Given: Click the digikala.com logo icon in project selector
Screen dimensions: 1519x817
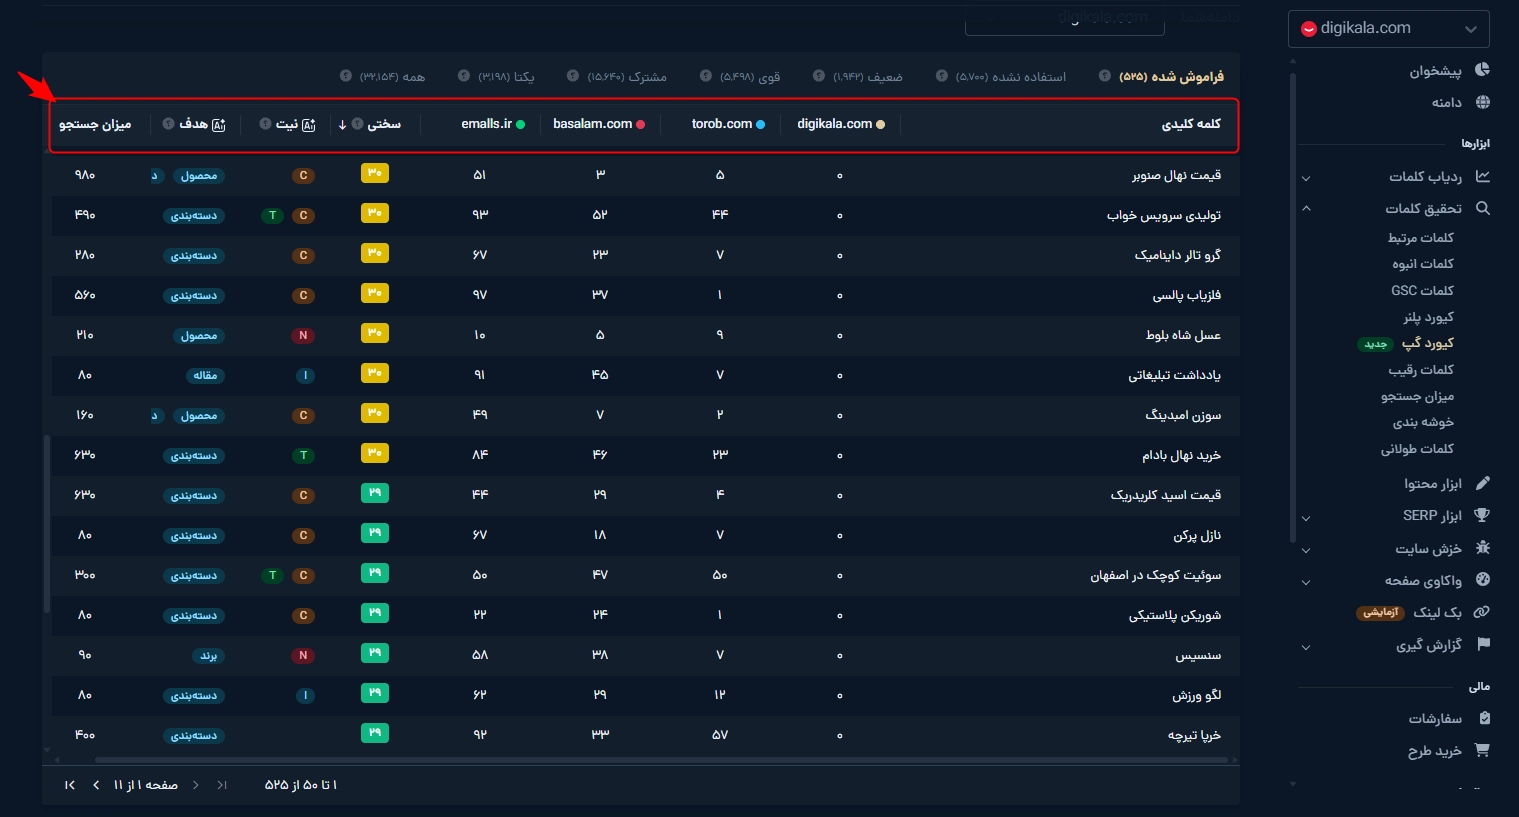Looking at the screenshot, I should tap(1308, 29).
